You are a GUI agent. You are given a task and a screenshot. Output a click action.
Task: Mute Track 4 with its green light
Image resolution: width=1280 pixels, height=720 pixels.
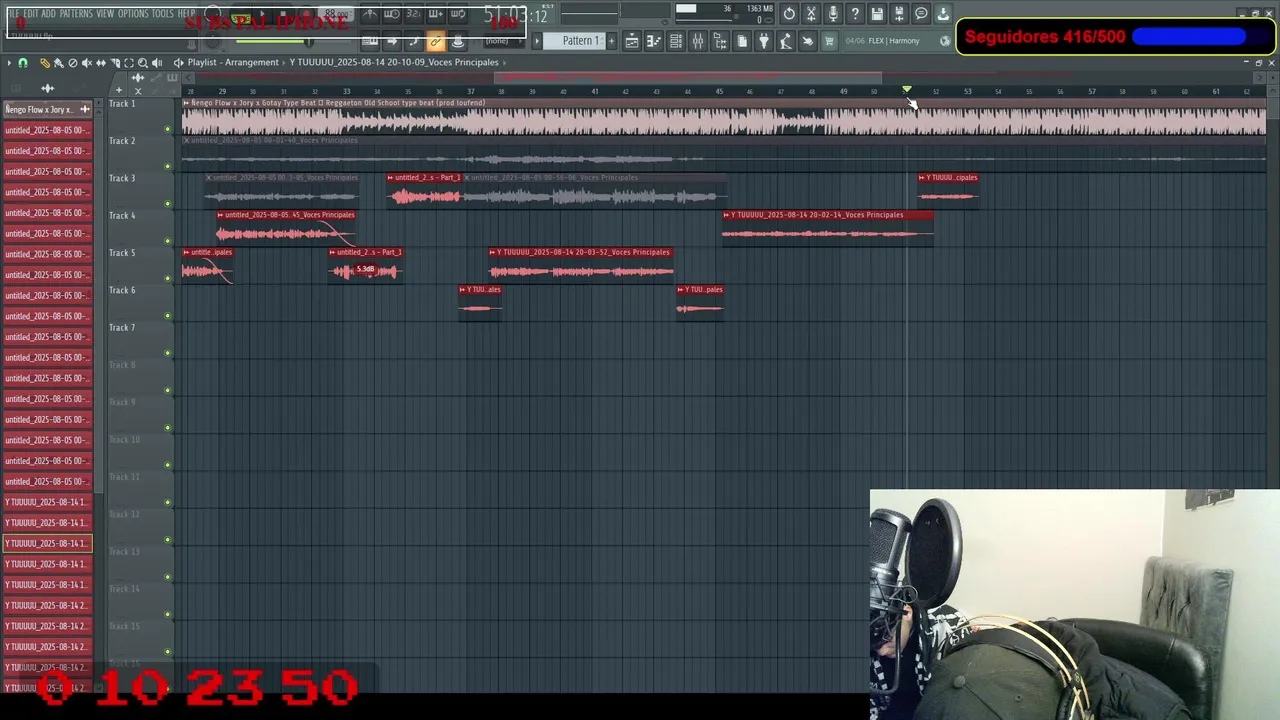[x=167, y=241]
